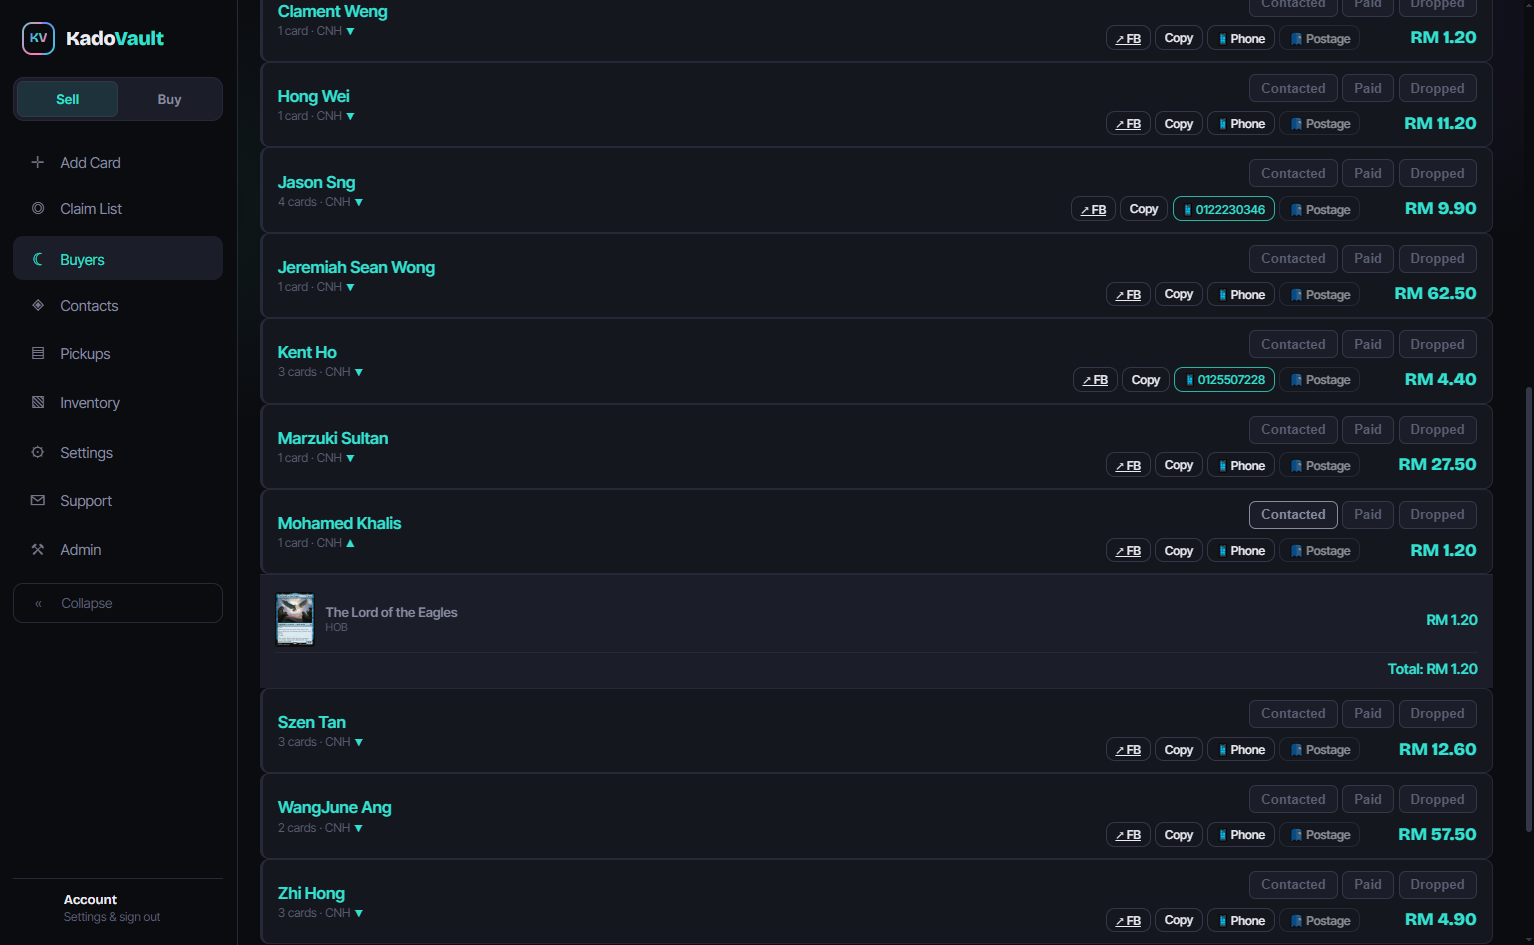Toggle Dropped status for Marzuki Sultan
Screen dimensions: 1534x945
tap(1437, 429)
